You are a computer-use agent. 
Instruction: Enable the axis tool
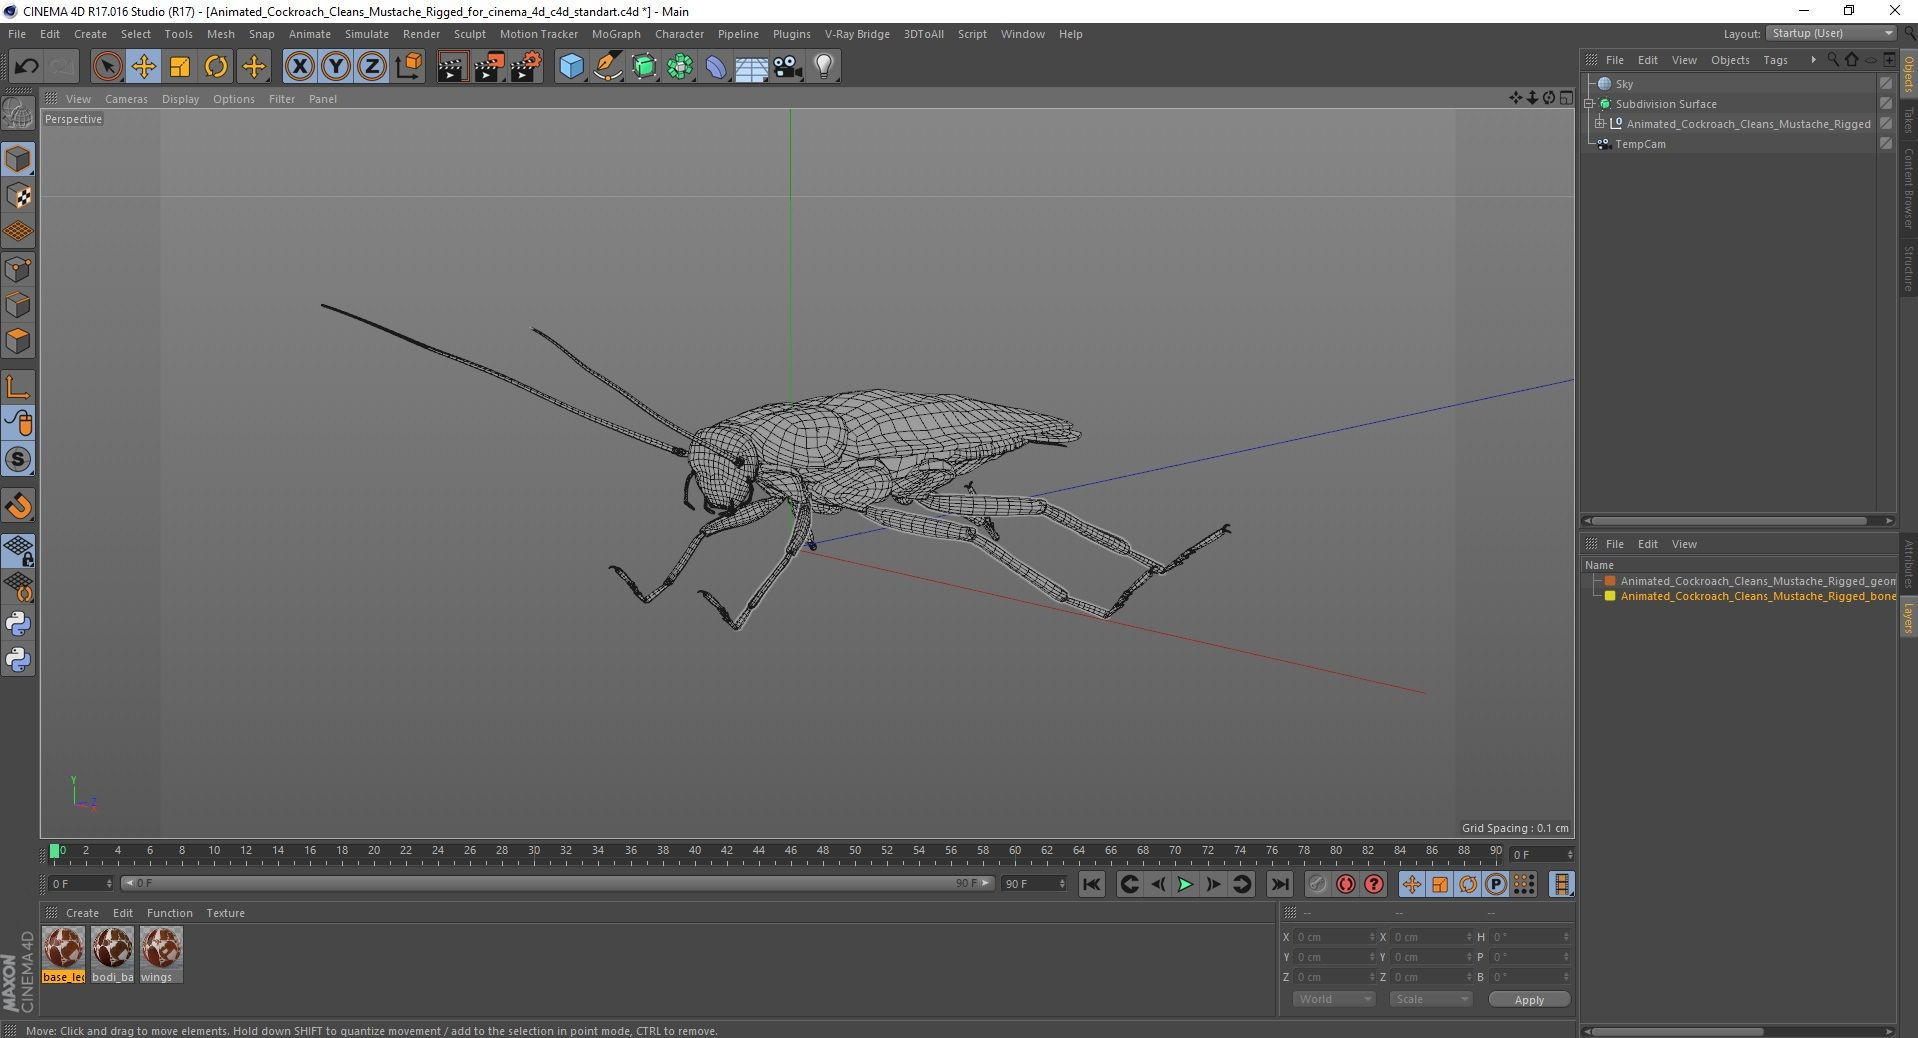point(18,387)
